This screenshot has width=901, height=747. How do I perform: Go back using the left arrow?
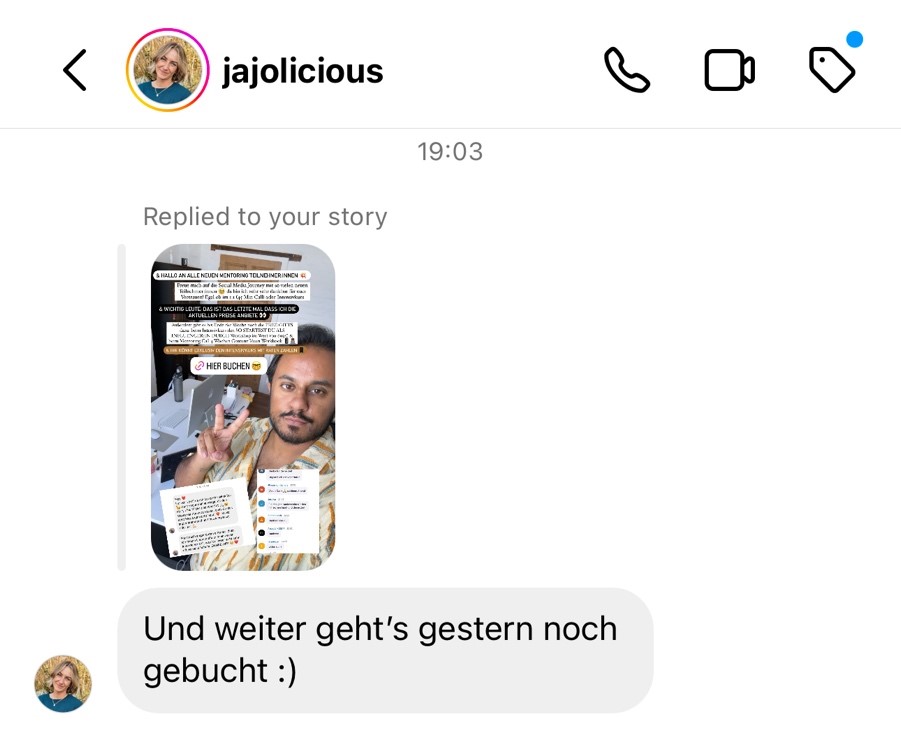tap(75, 70)
